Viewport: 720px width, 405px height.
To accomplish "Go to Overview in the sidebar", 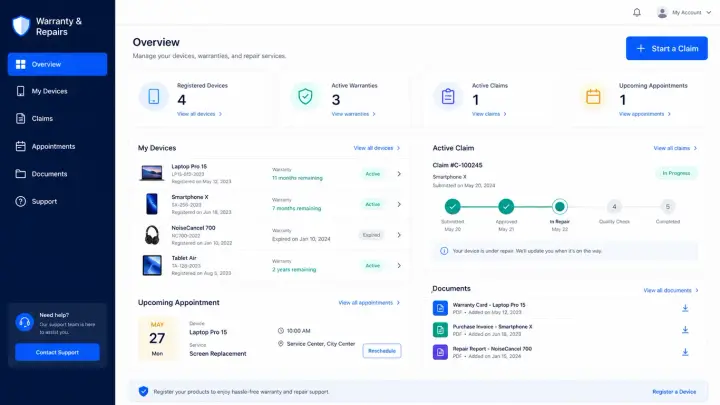I will coord(57,64).
